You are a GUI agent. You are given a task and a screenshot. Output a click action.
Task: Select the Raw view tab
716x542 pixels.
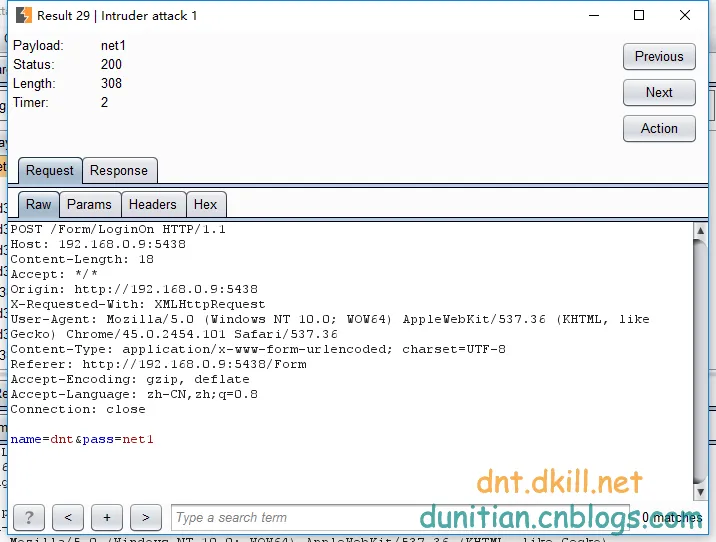[38, 205]
